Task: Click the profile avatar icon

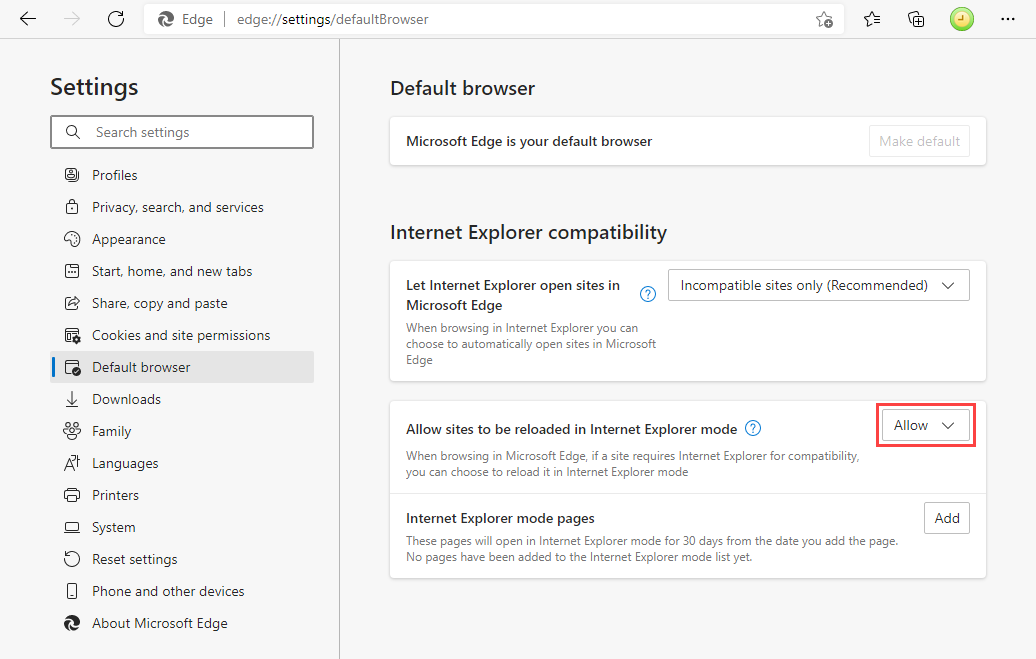Action: (962, 19)
